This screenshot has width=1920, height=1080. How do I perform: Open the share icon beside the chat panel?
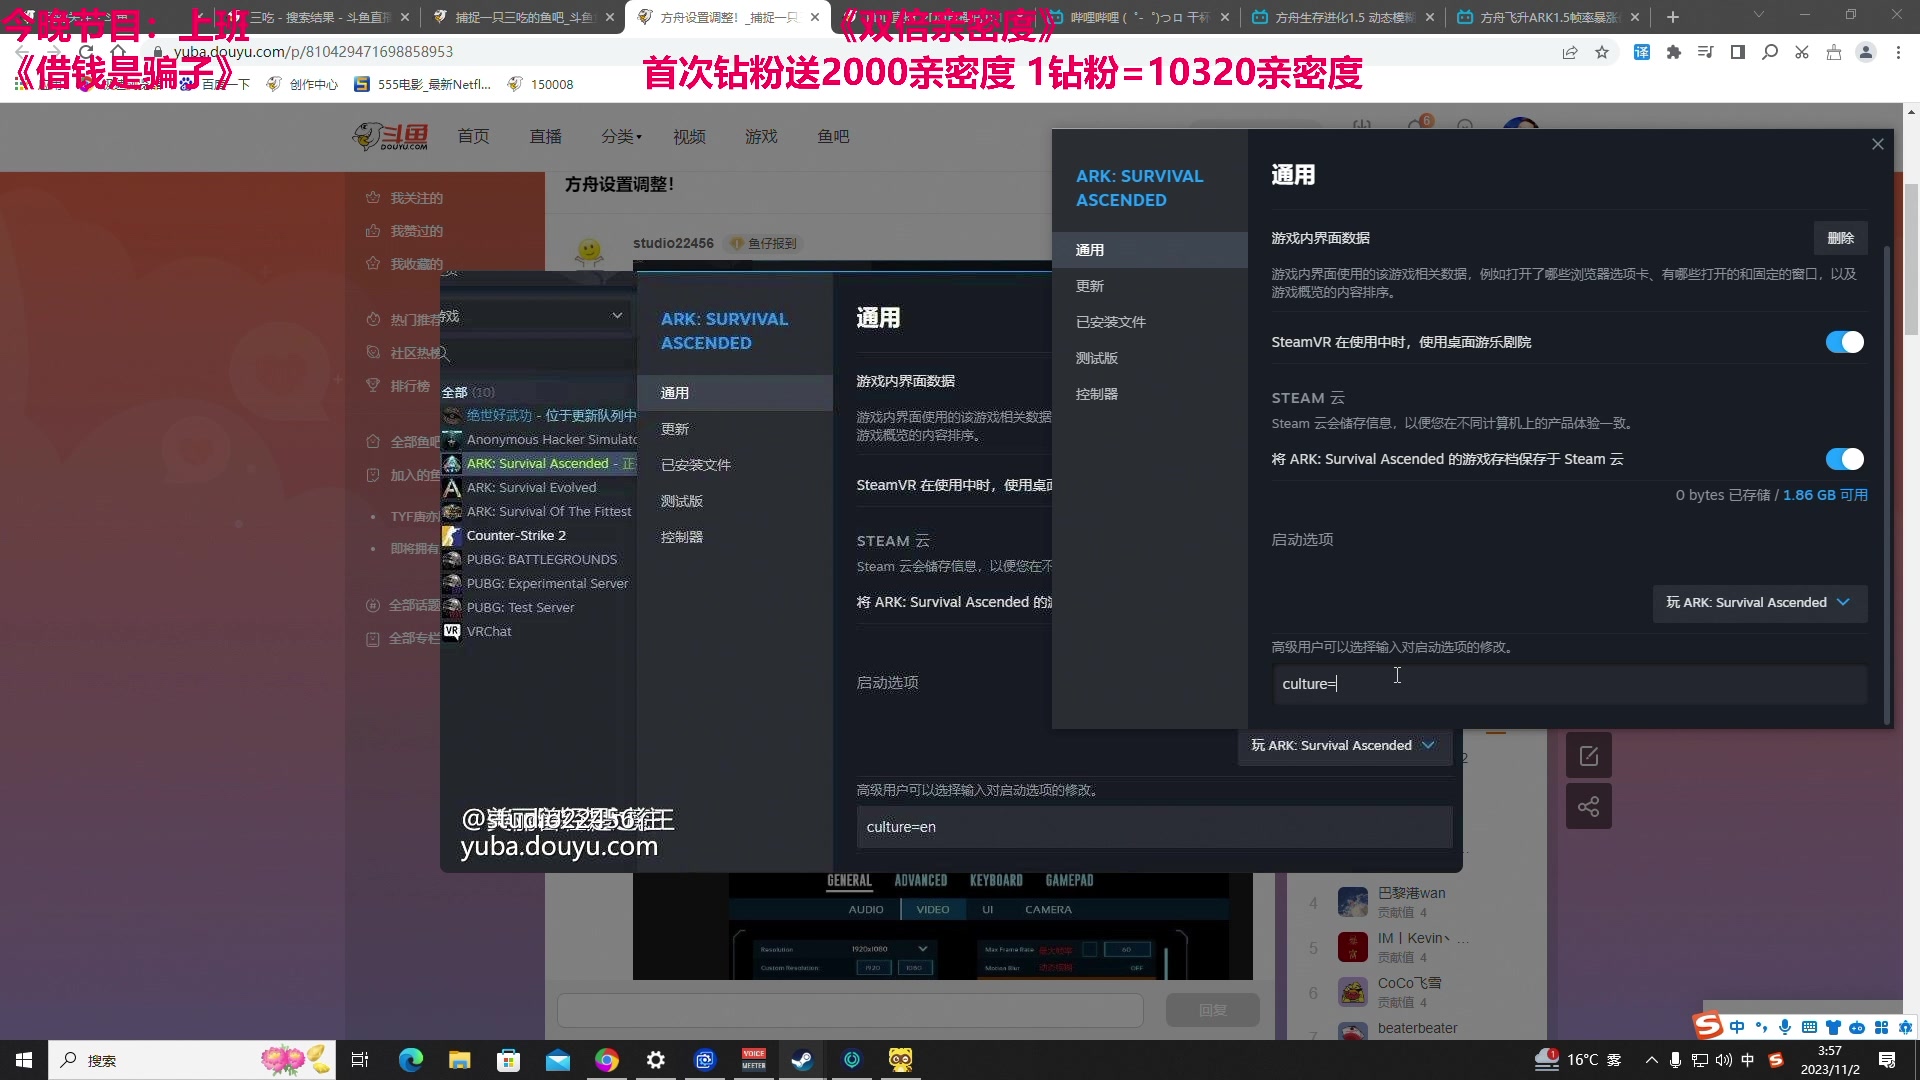[1589, 806]
